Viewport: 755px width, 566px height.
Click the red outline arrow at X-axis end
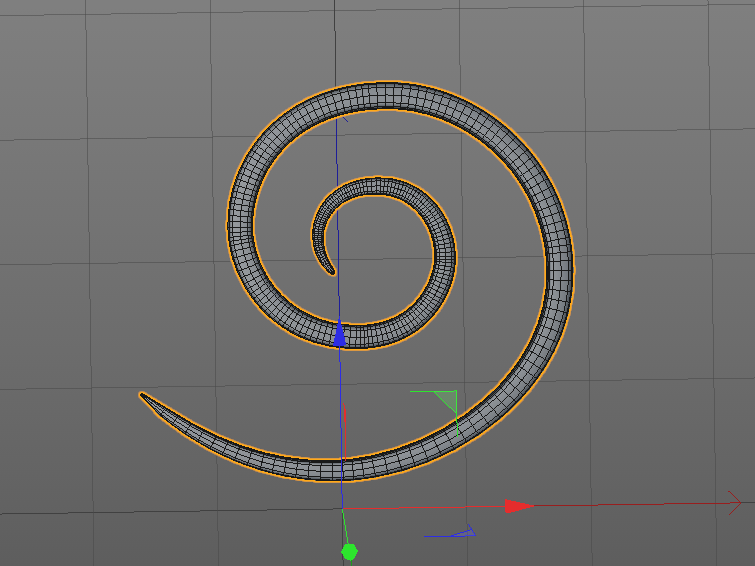(735, 503)
